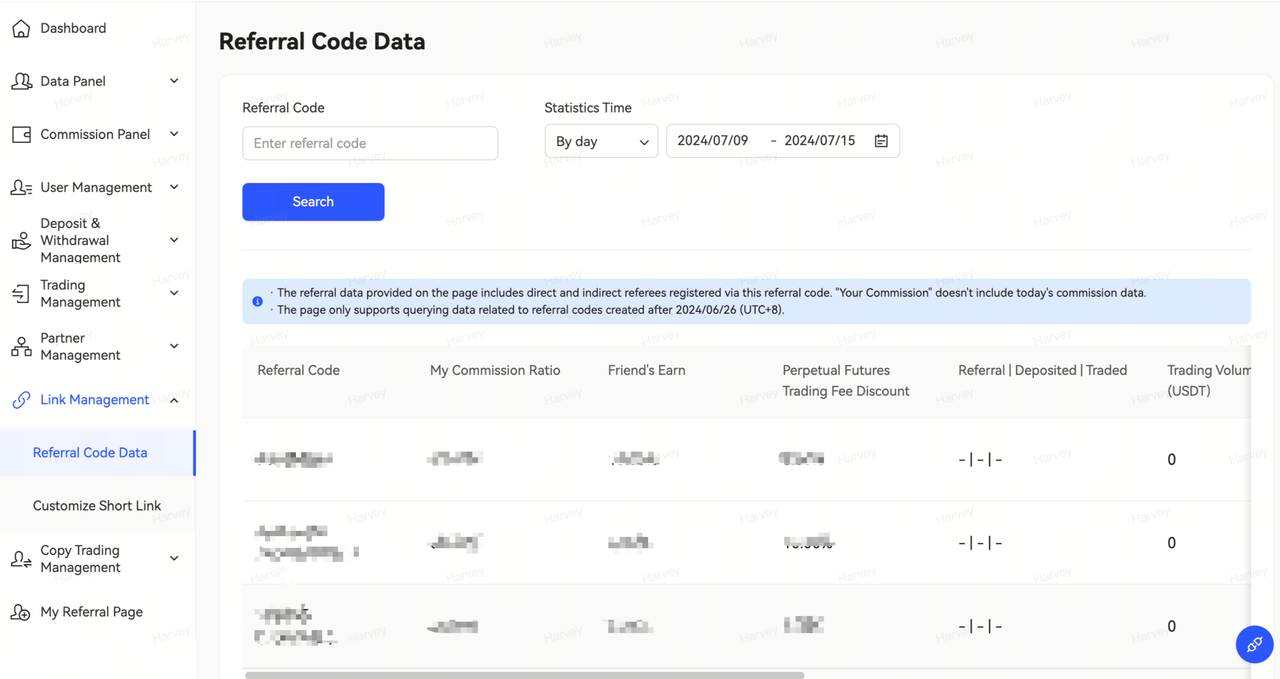
Task: Click the Enter referral code field
Action: click(370, 143)
